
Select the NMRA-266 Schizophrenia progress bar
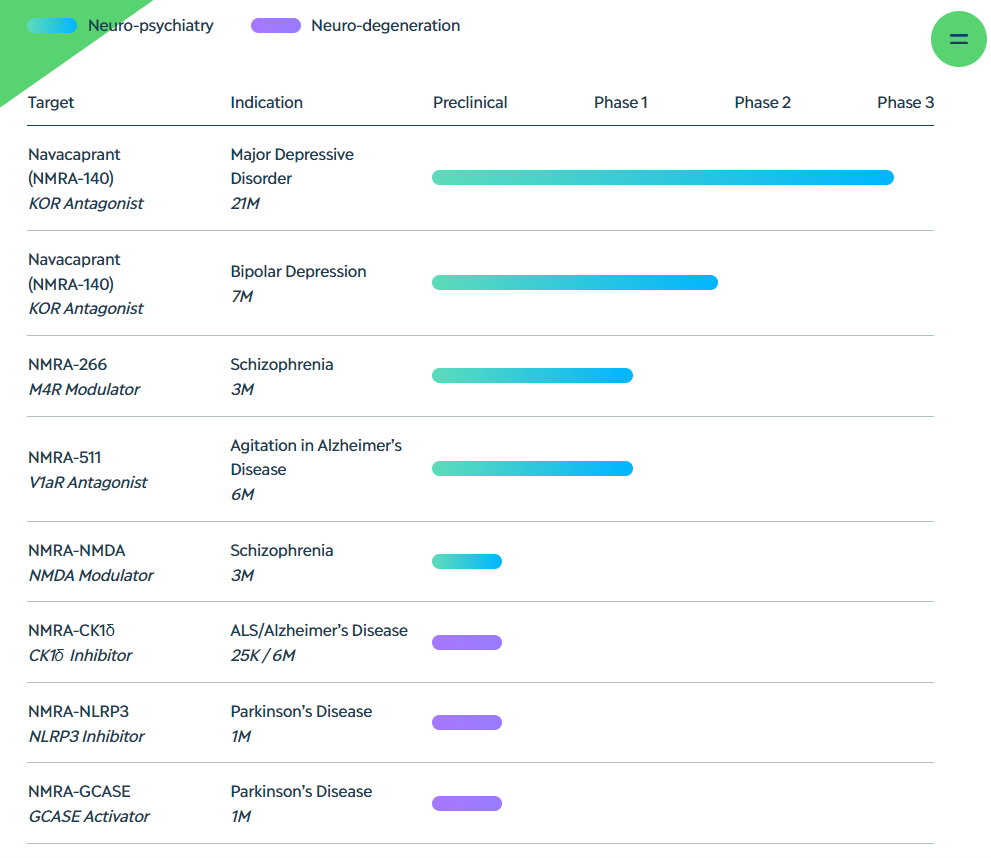click(532, 376)
